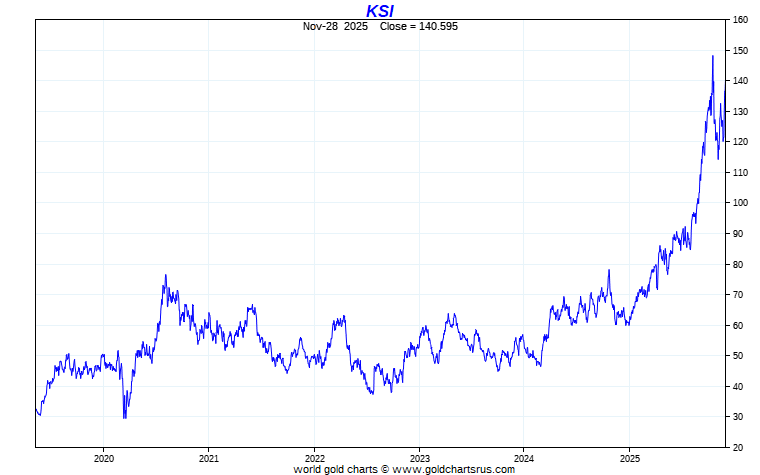760x475 pixels.
Task: Click the 140 y-axis value
Action: click(741, 80)
